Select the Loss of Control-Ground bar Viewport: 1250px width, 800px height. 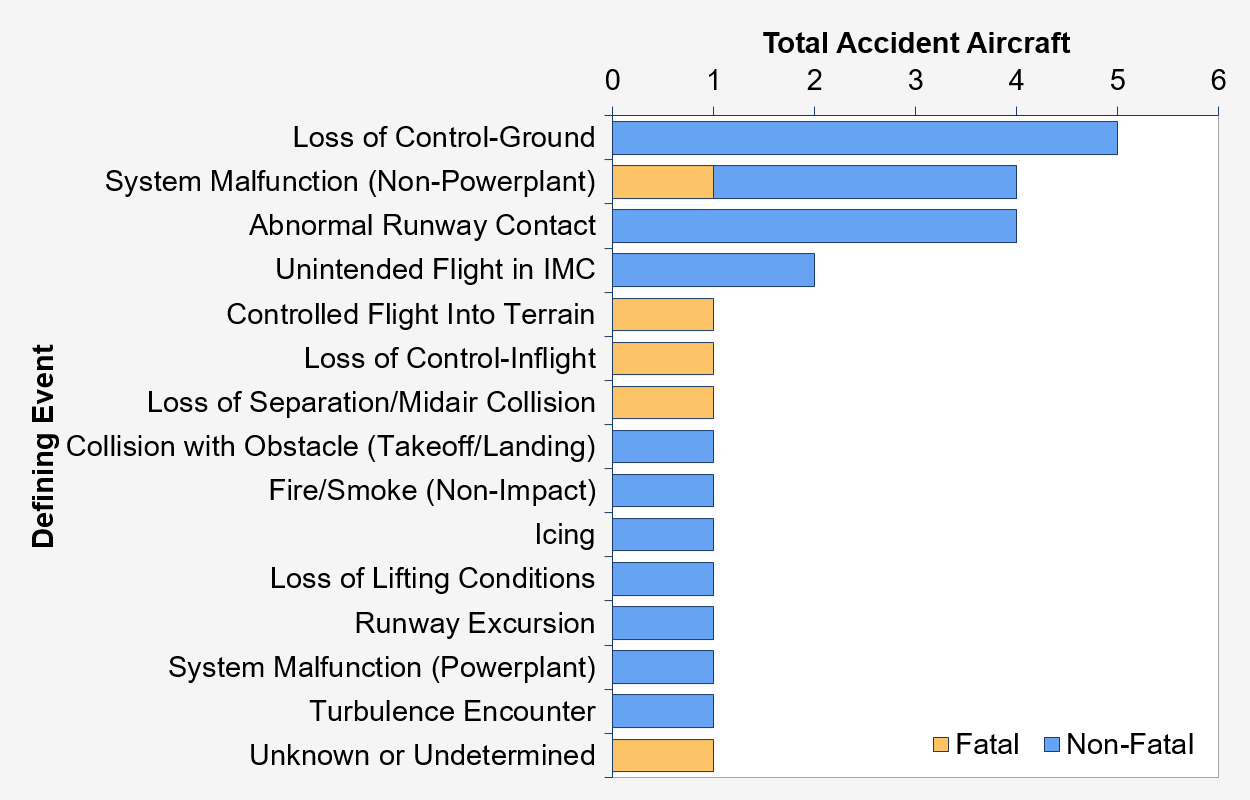point(865,138)
